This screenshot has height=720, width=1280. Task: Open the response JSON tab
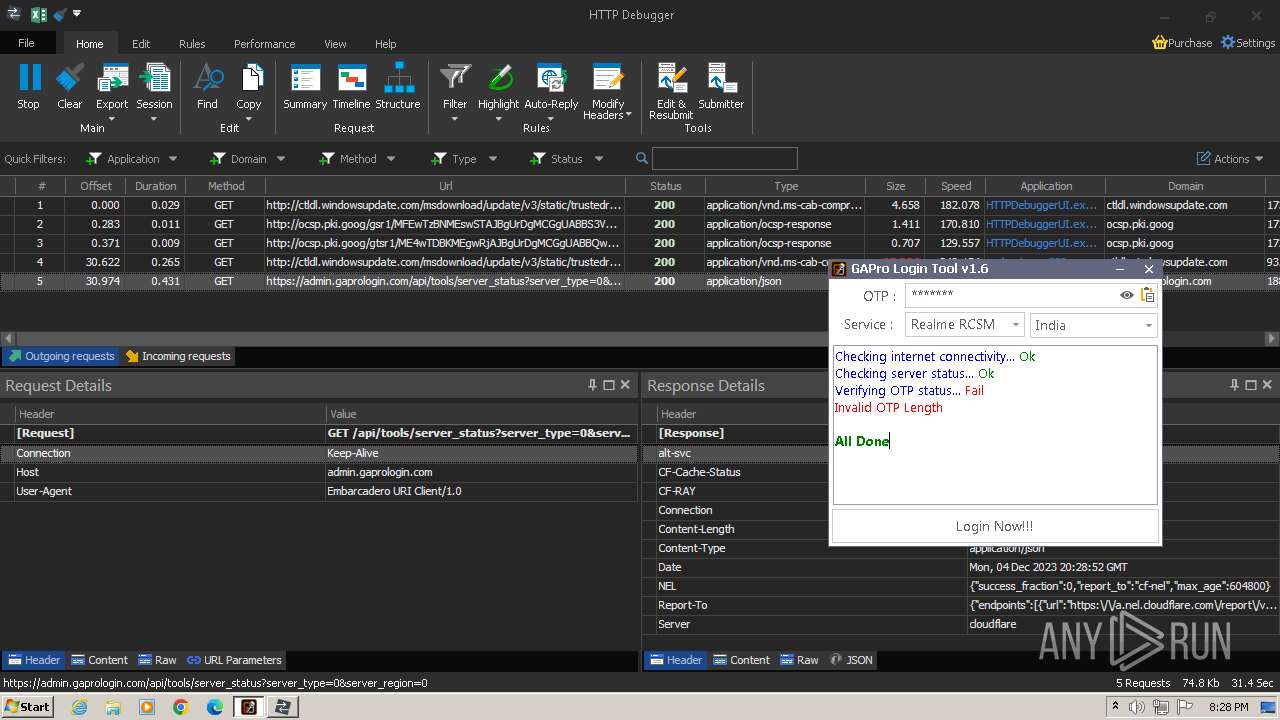coord(851,660)
